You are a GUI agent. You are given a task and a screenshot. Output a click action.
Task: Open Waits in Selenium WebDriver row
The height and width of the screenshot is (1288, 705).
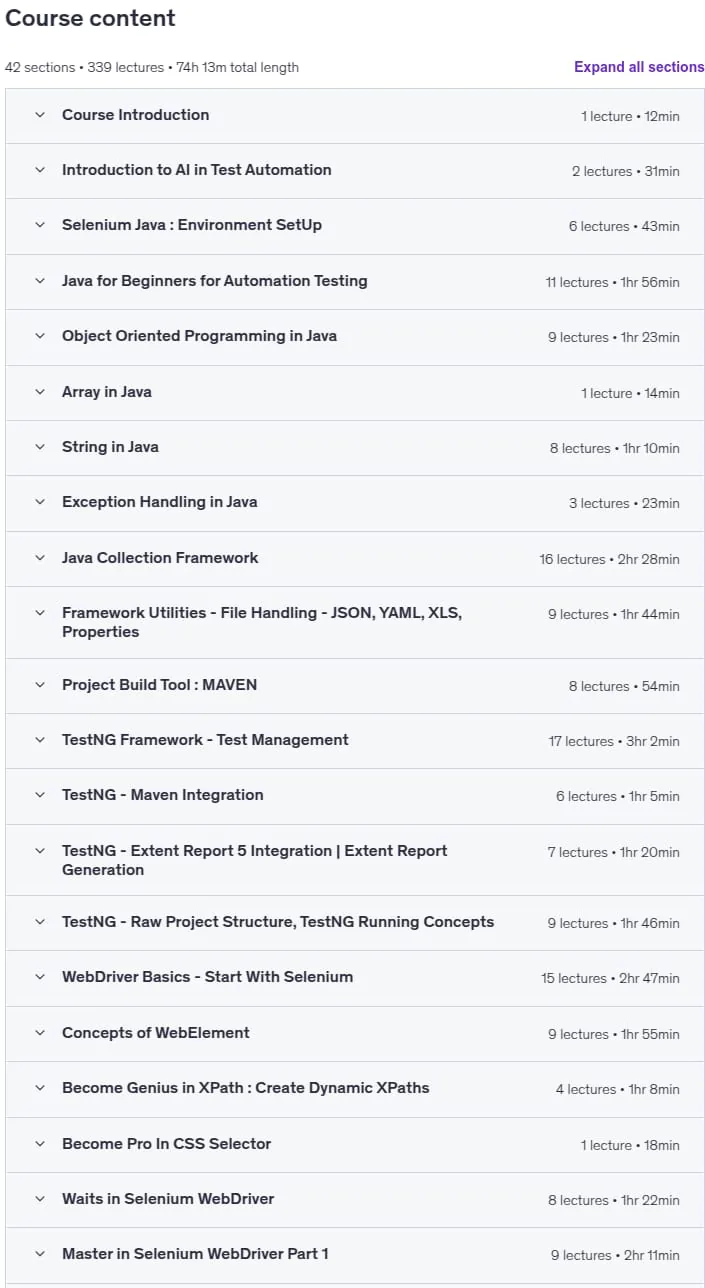(355, 1200)
